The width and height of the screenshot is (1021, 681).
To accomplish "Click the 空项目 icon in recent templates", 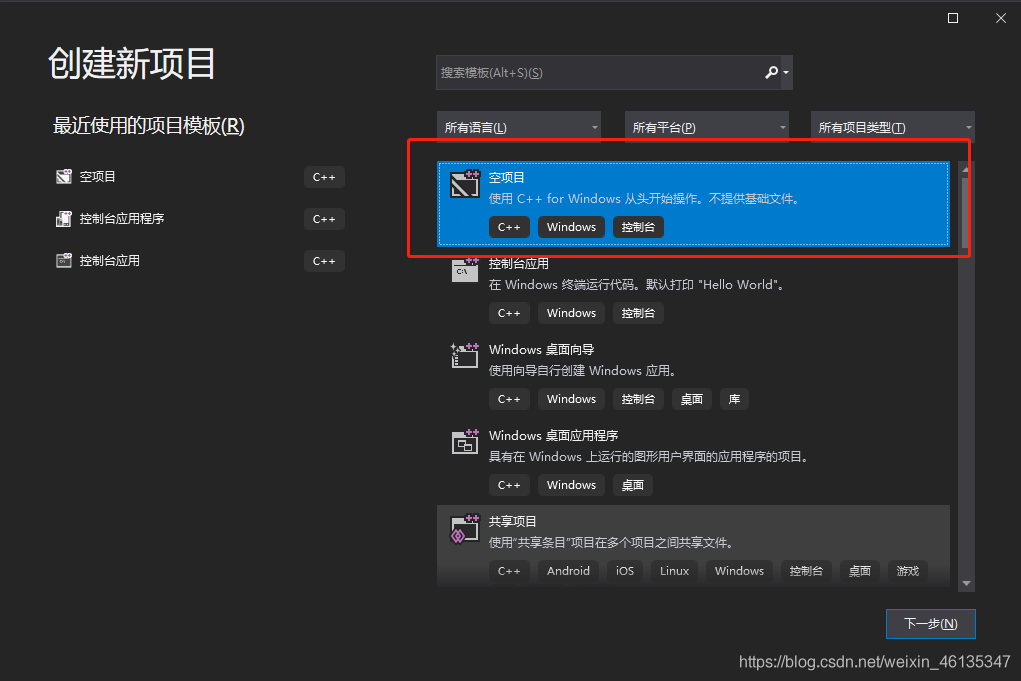I will [61, 176].
